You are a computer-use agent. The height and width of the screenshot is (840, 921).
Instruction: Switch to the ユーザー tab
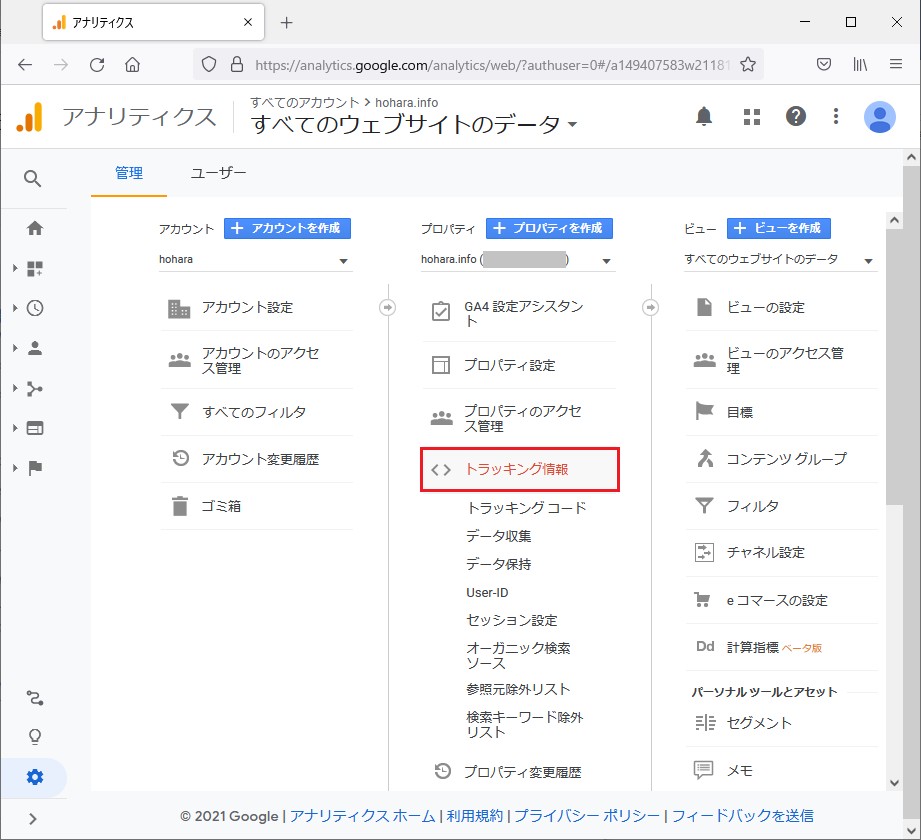218,173
